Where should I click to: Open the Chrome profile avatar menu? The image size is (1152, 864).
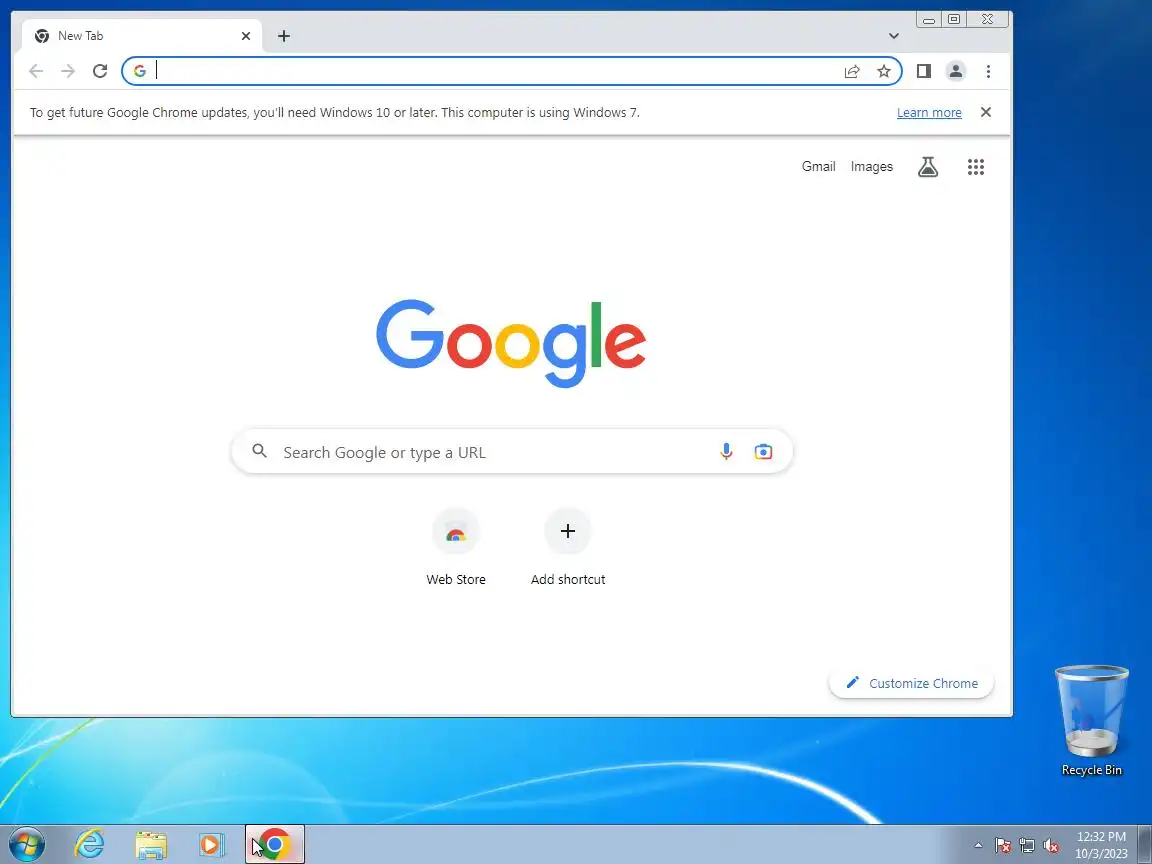[955, 71]
